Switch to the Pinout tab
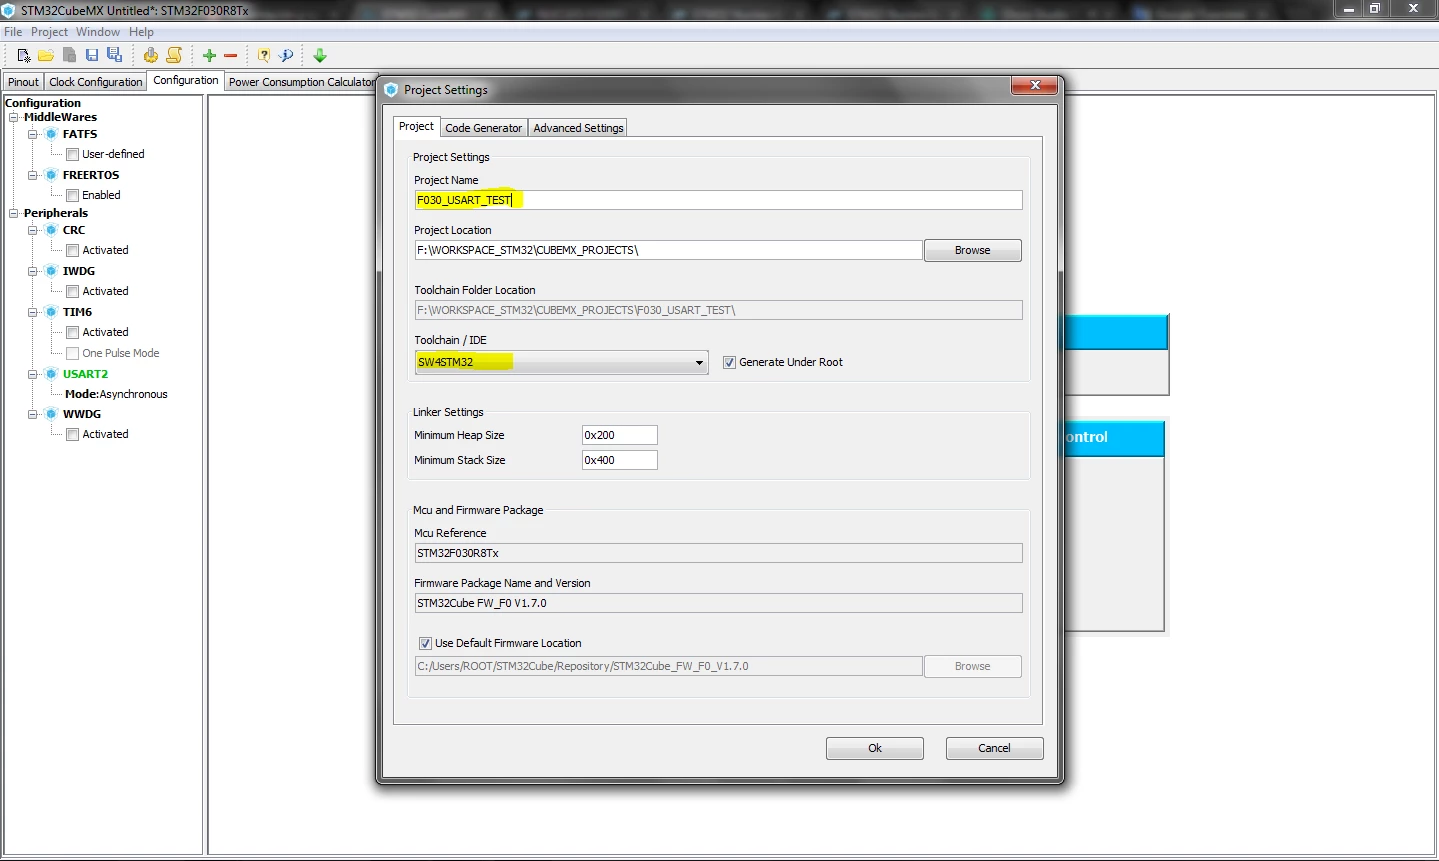 [x=23, y=82]
